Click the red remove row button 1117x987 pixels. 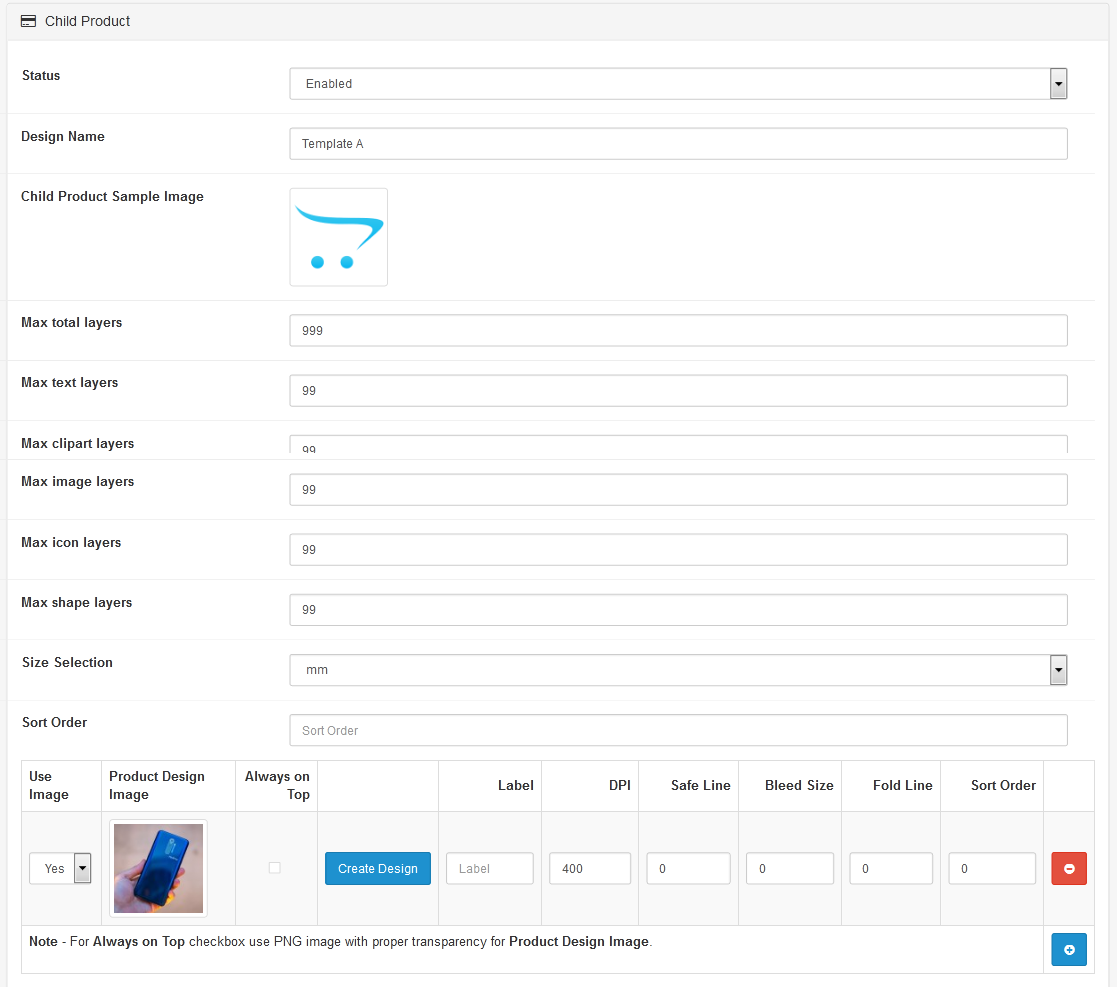pos(1069,868)
